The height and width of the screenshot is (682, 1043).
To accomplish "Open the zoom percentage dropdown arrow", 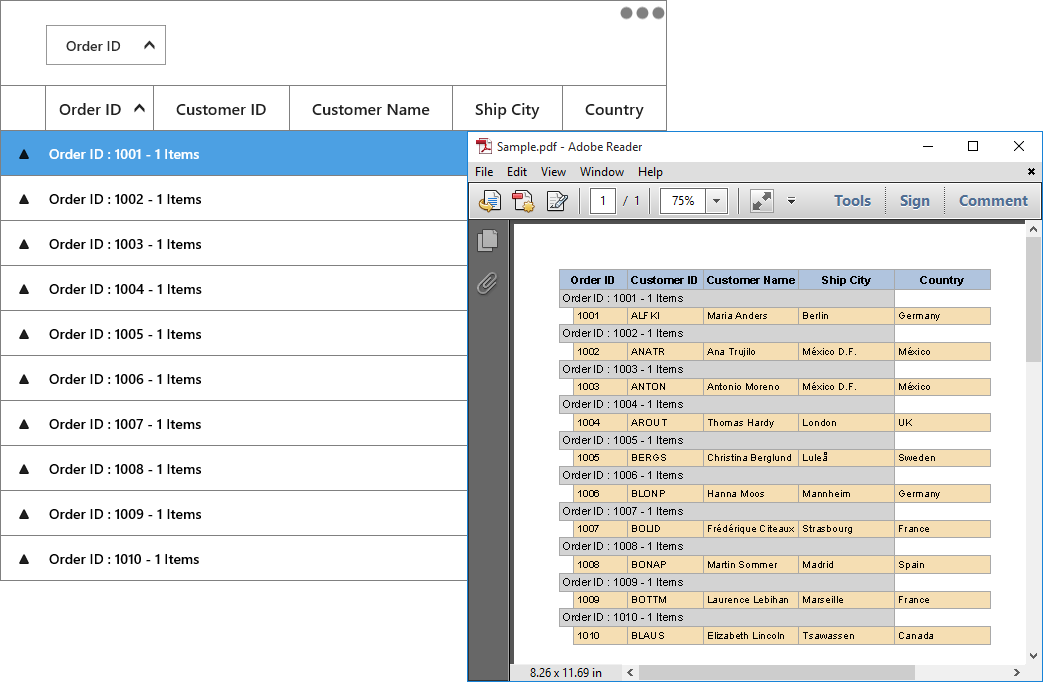I will tap(716, 201).
